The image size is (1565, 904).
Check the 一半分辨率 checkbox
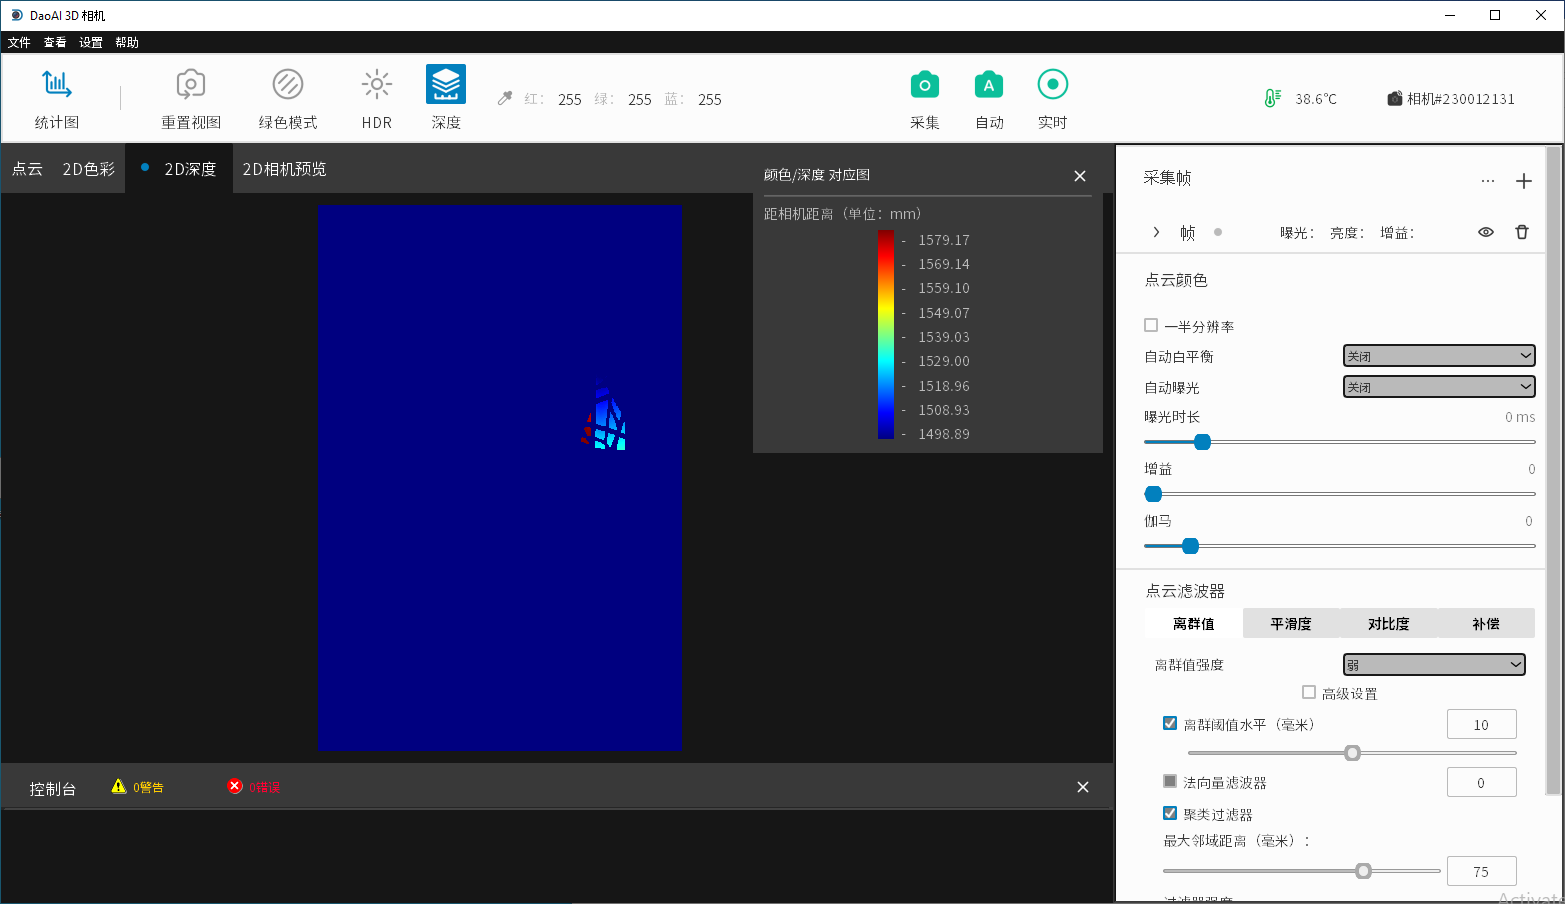pos(1151,325)
